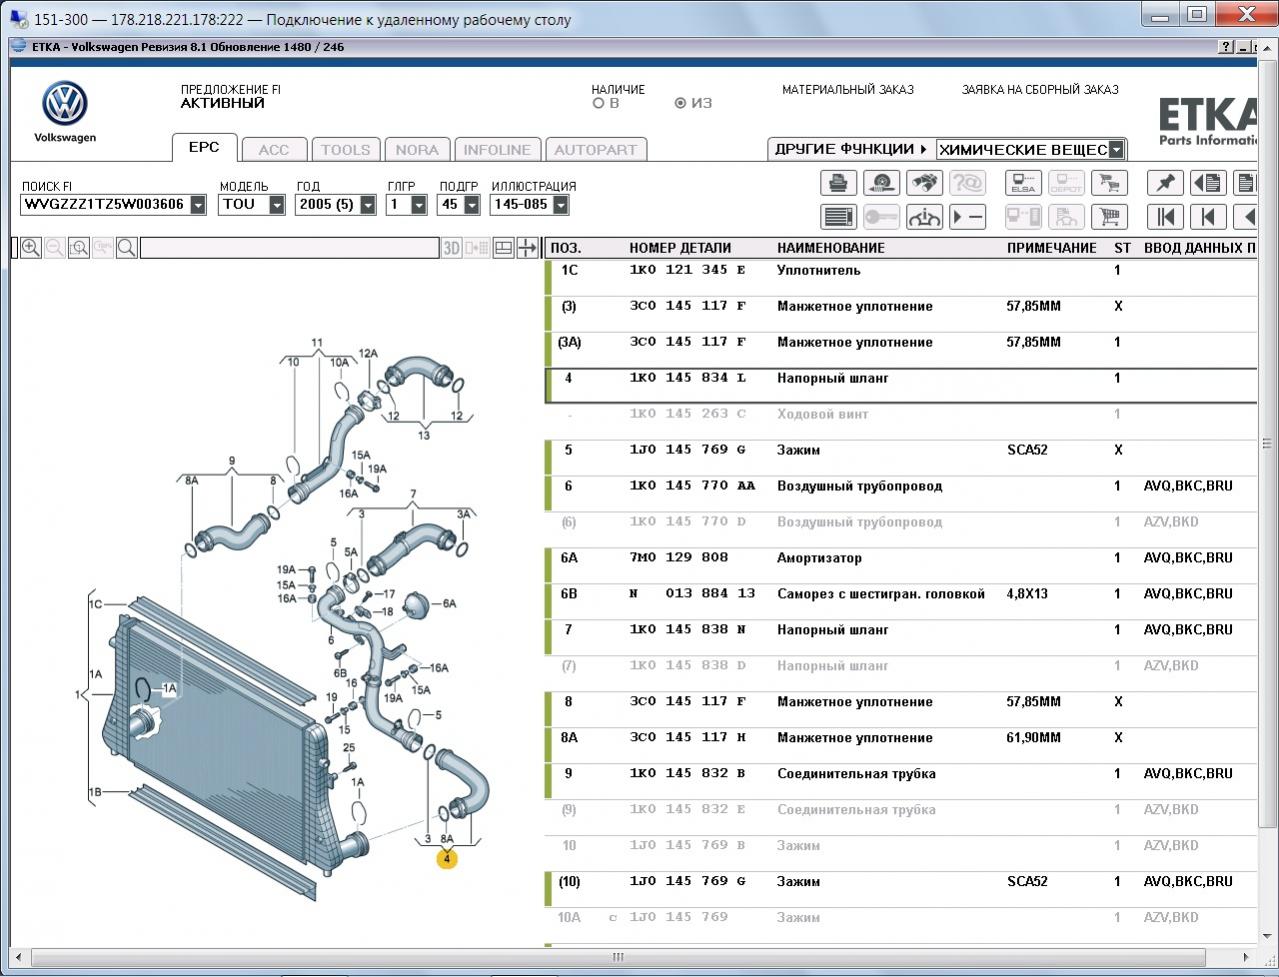Click the print icon in the toolbar

838,183
